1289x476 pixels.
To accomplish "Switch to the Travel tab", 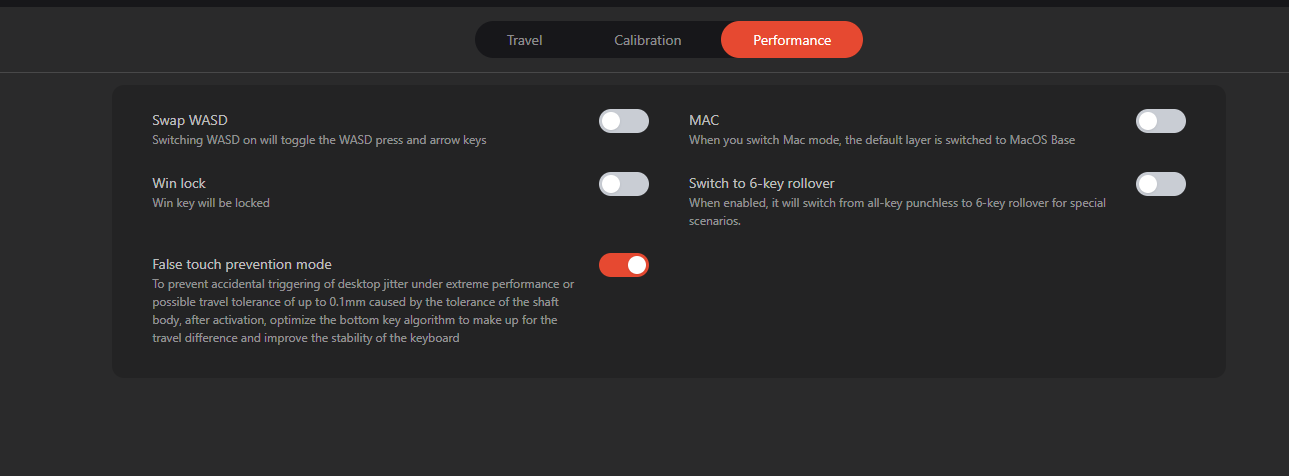I will (x=524, y=40).
